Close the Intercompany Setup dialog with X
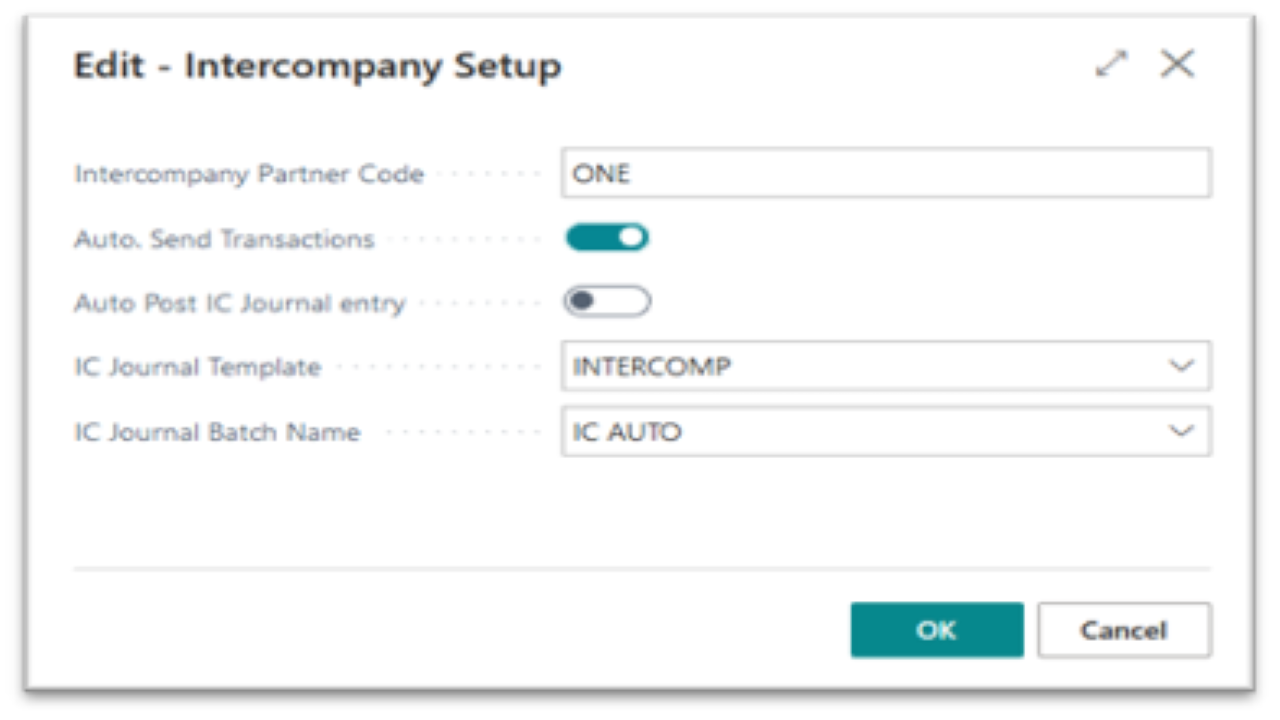The height and width of the screenshot is (720, 1280). click(1177, 64)
